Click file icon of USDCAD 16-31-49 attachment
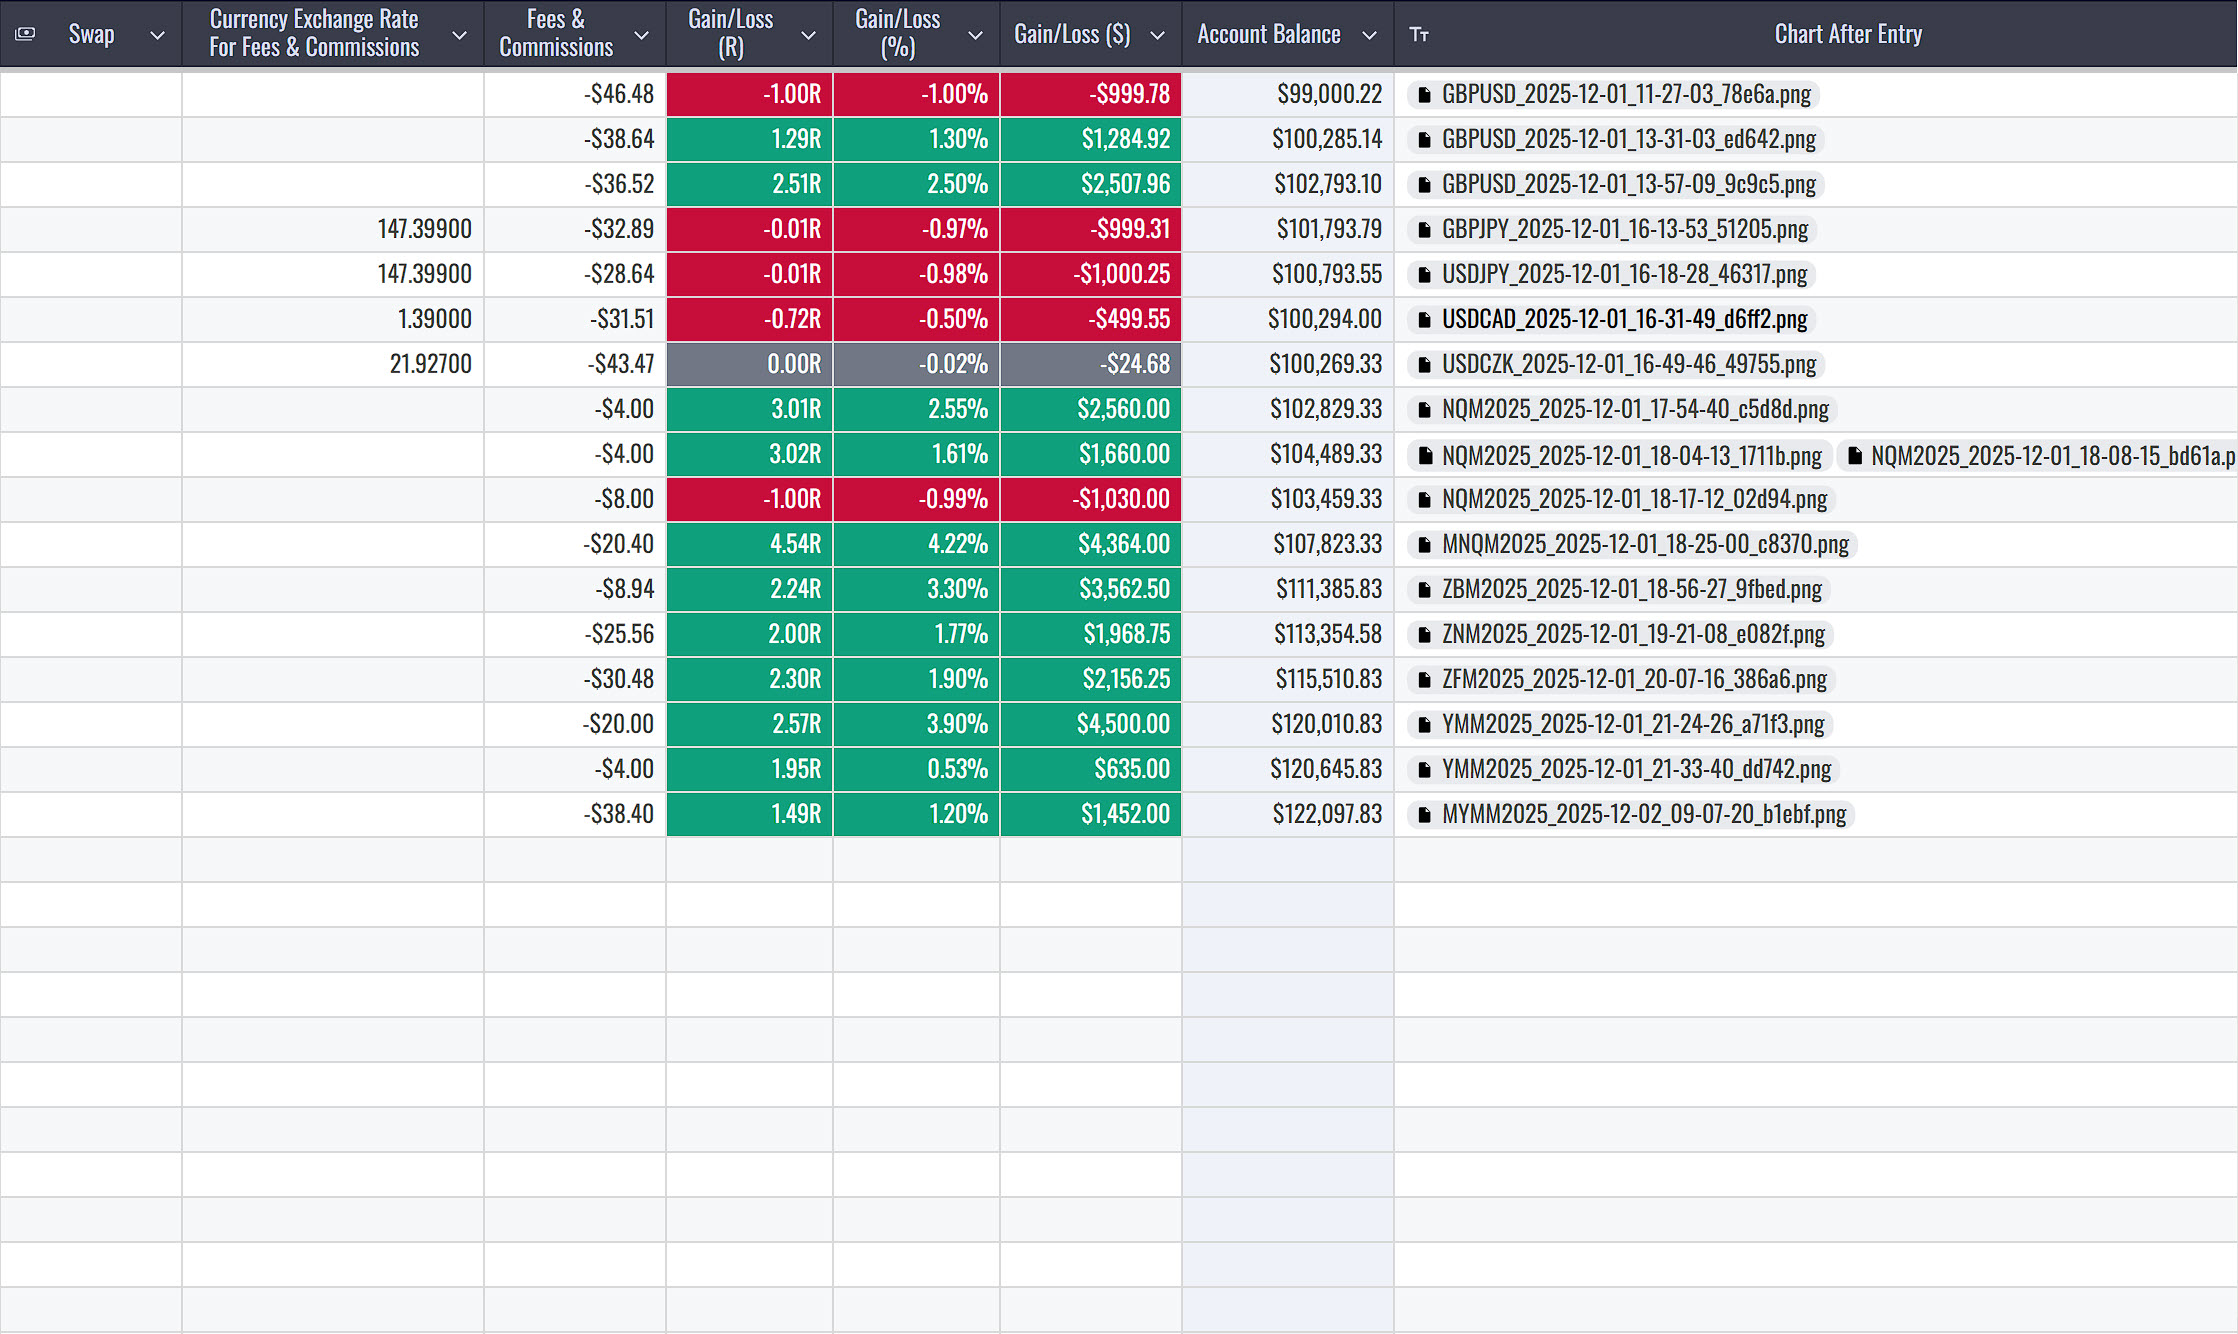The width and height of the screenshot is (2238, 1334). click(1424, 320)
